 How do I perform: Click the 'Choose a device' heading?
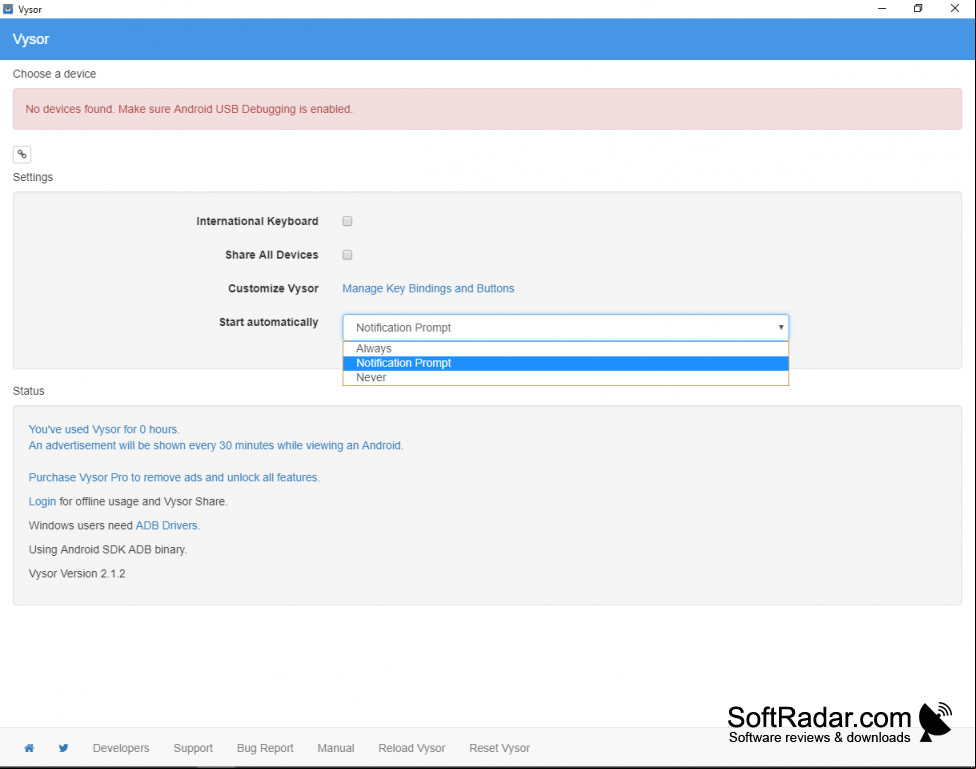[x=54, y=74]
